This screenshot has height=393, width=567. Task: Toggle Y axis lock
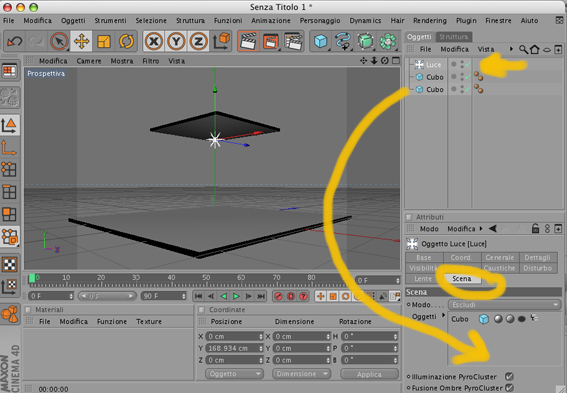176,41
